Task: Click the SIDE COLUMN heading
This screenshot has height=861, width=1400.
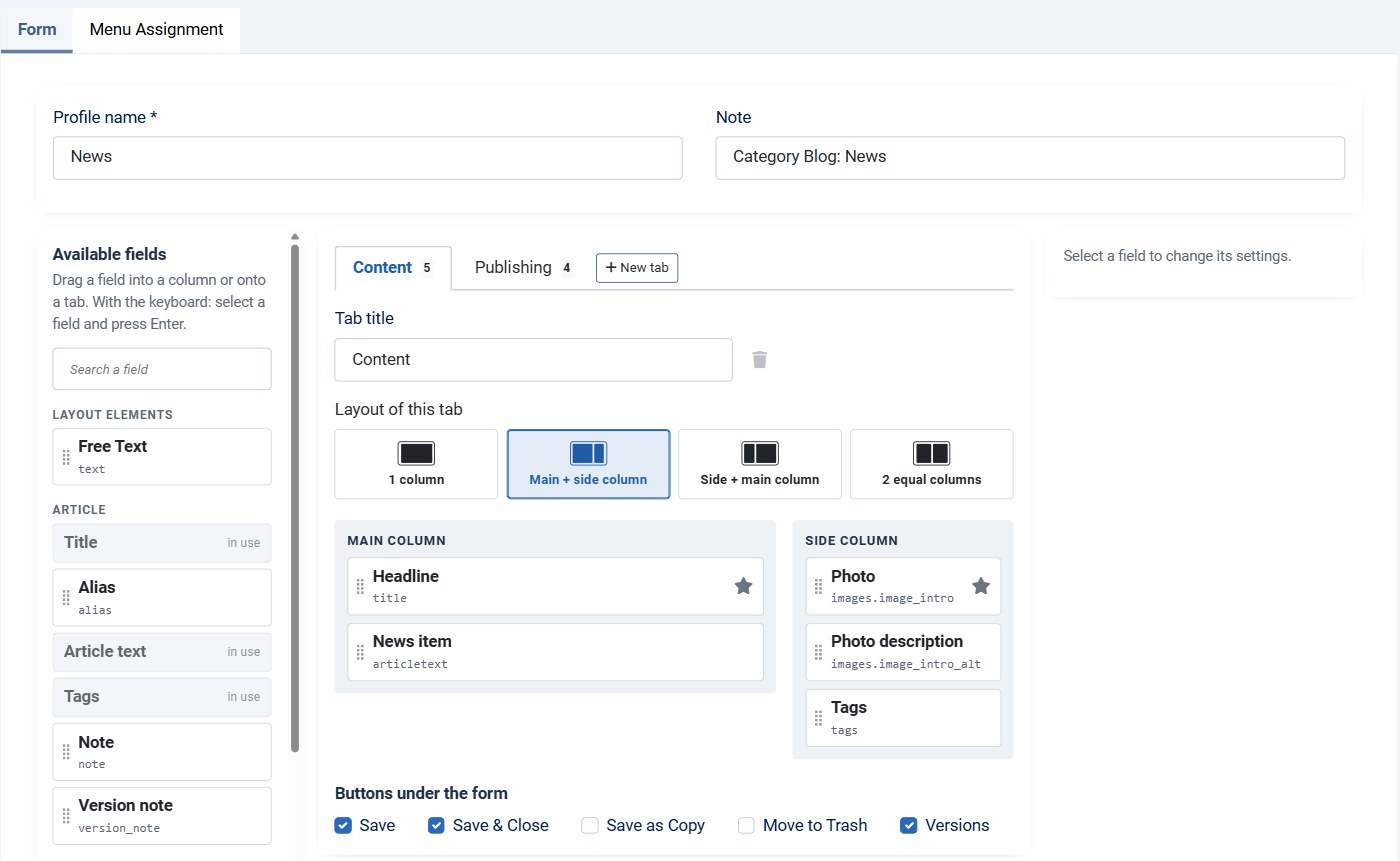Action: point(852,541)
